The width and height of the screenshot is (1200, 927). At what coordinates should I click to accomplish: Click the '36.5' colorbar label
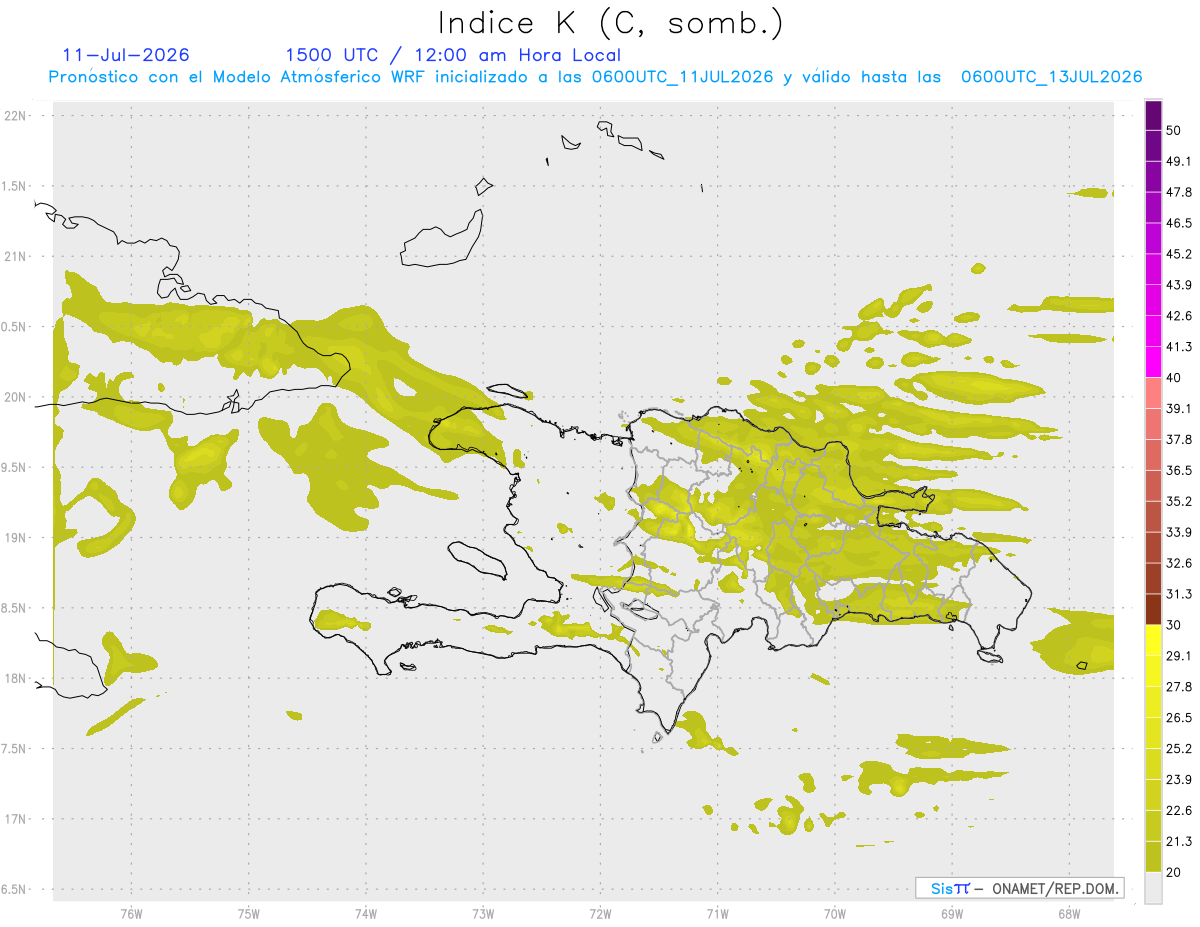pos(1179,470)
